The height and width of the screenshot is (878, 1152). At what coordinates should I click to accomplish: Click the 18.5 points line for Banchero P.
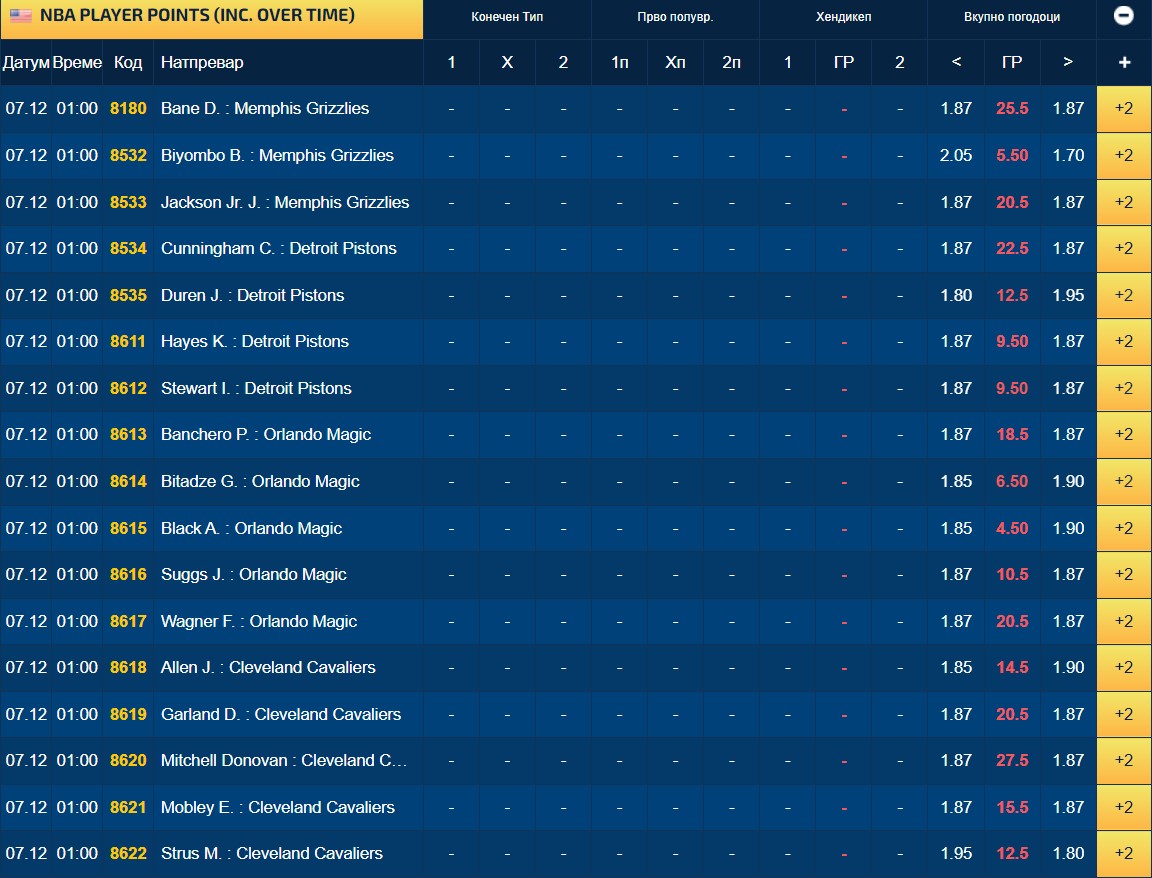pos(1012,435)
